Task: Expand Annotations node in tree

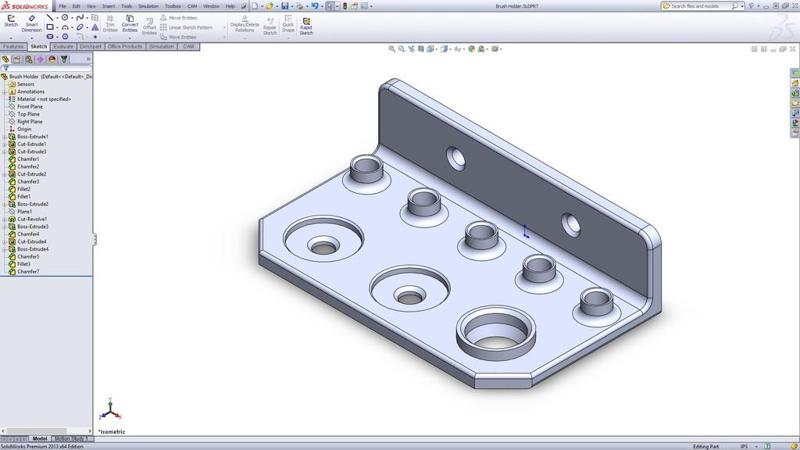Action: 5,92
